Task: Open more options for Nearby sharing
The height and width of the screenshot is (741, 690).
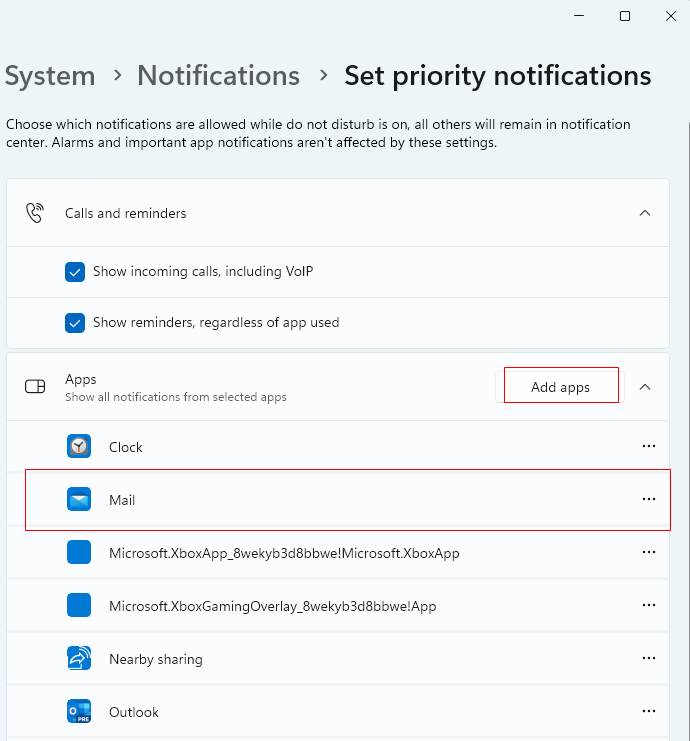Action: coord(648,658)
